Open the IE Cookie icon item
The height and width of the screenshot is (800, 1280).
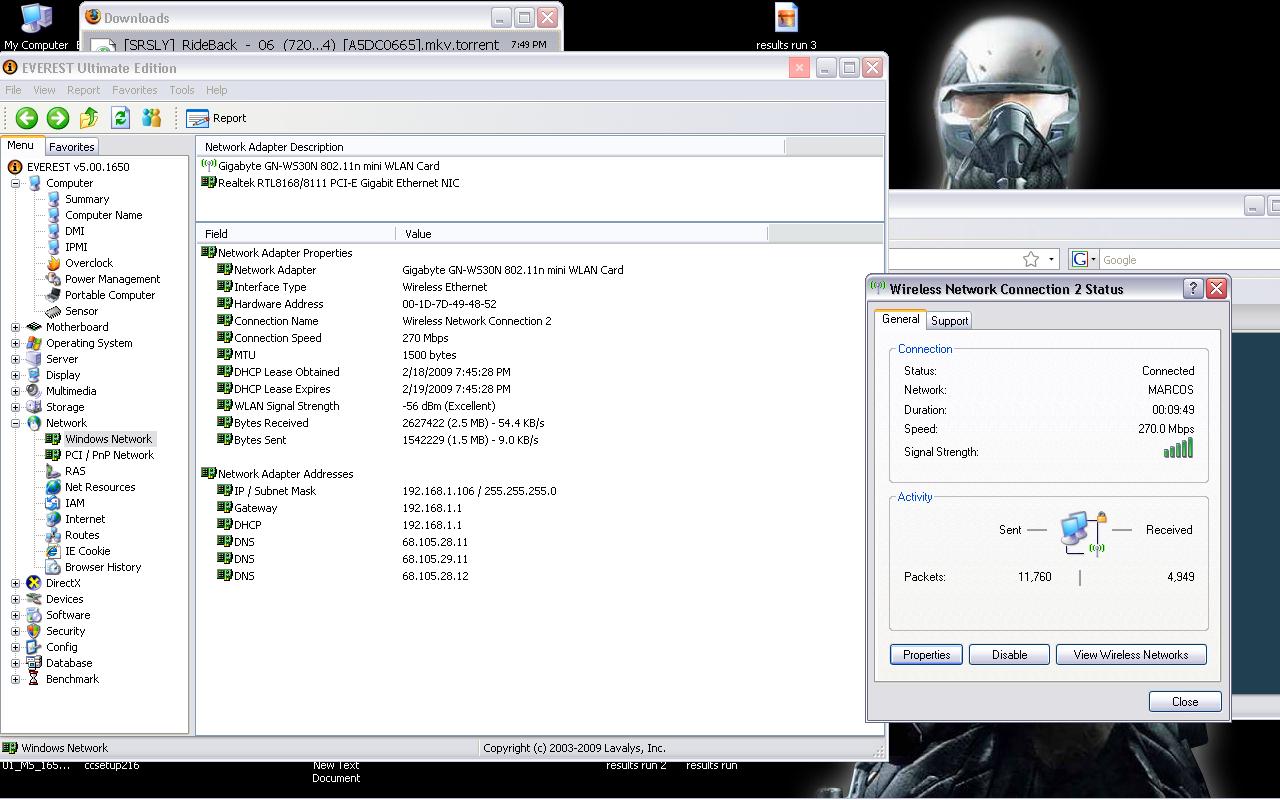click(54, 551)
